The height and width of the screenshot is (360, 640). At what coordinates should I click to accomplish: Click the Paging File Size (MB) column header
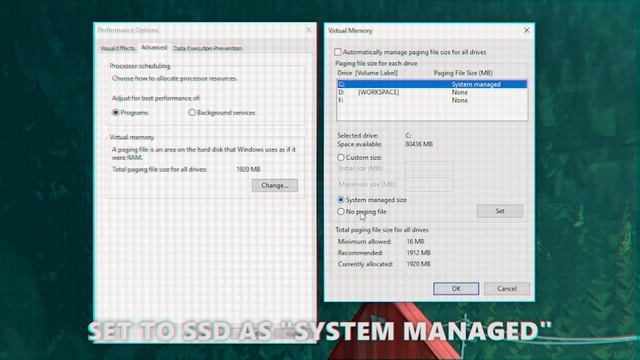click(x=463, y=73)
